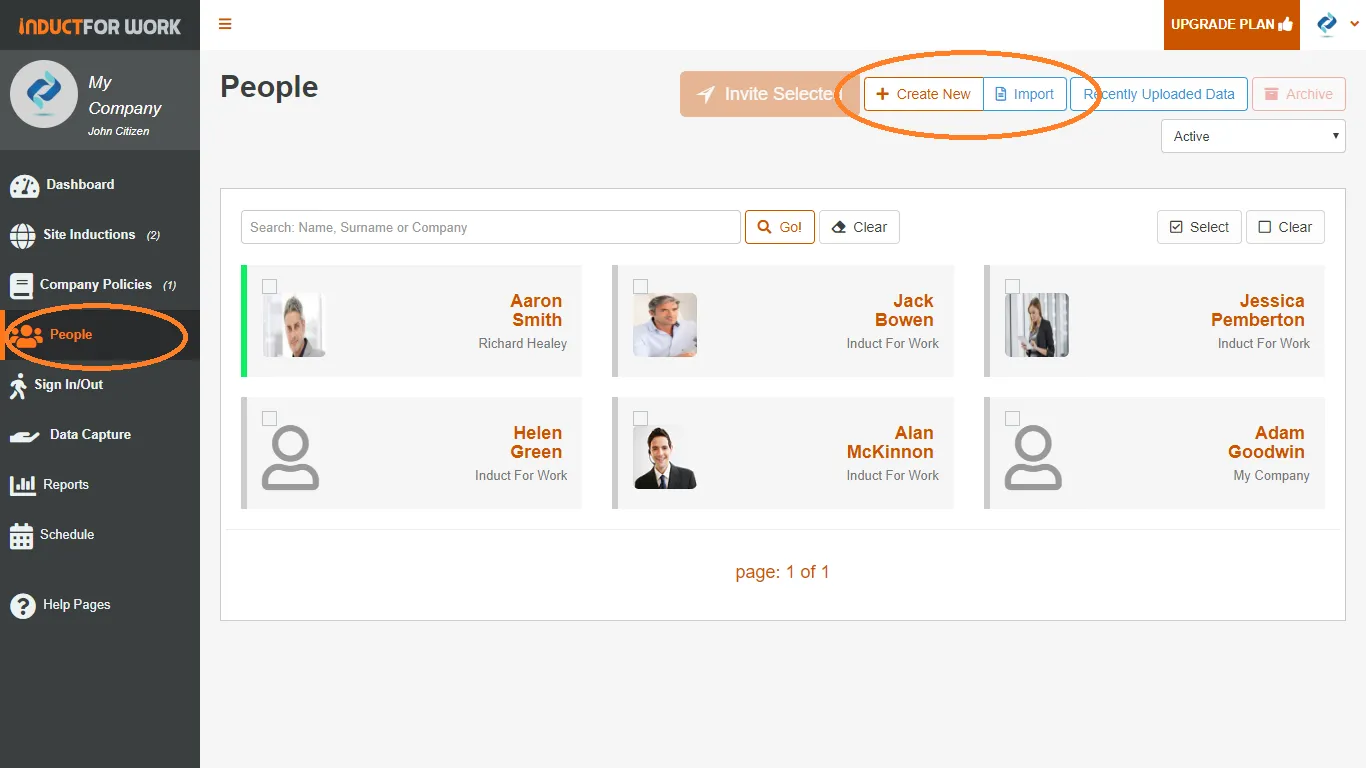Click the Archive button
Image resolution: width=1366 pixels, height=768 pixels.
pos(1299,94)
